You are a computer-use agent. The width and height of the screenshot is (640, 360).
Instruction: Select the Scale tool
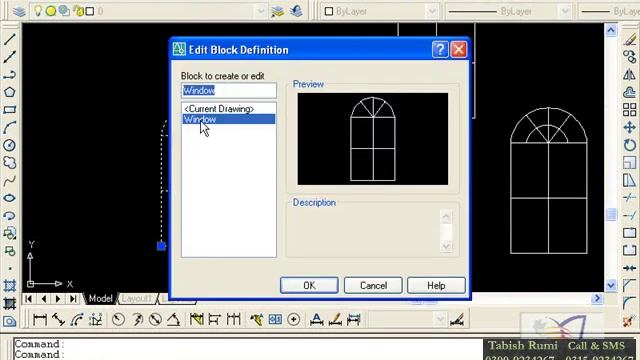click(x=629, y=163)
